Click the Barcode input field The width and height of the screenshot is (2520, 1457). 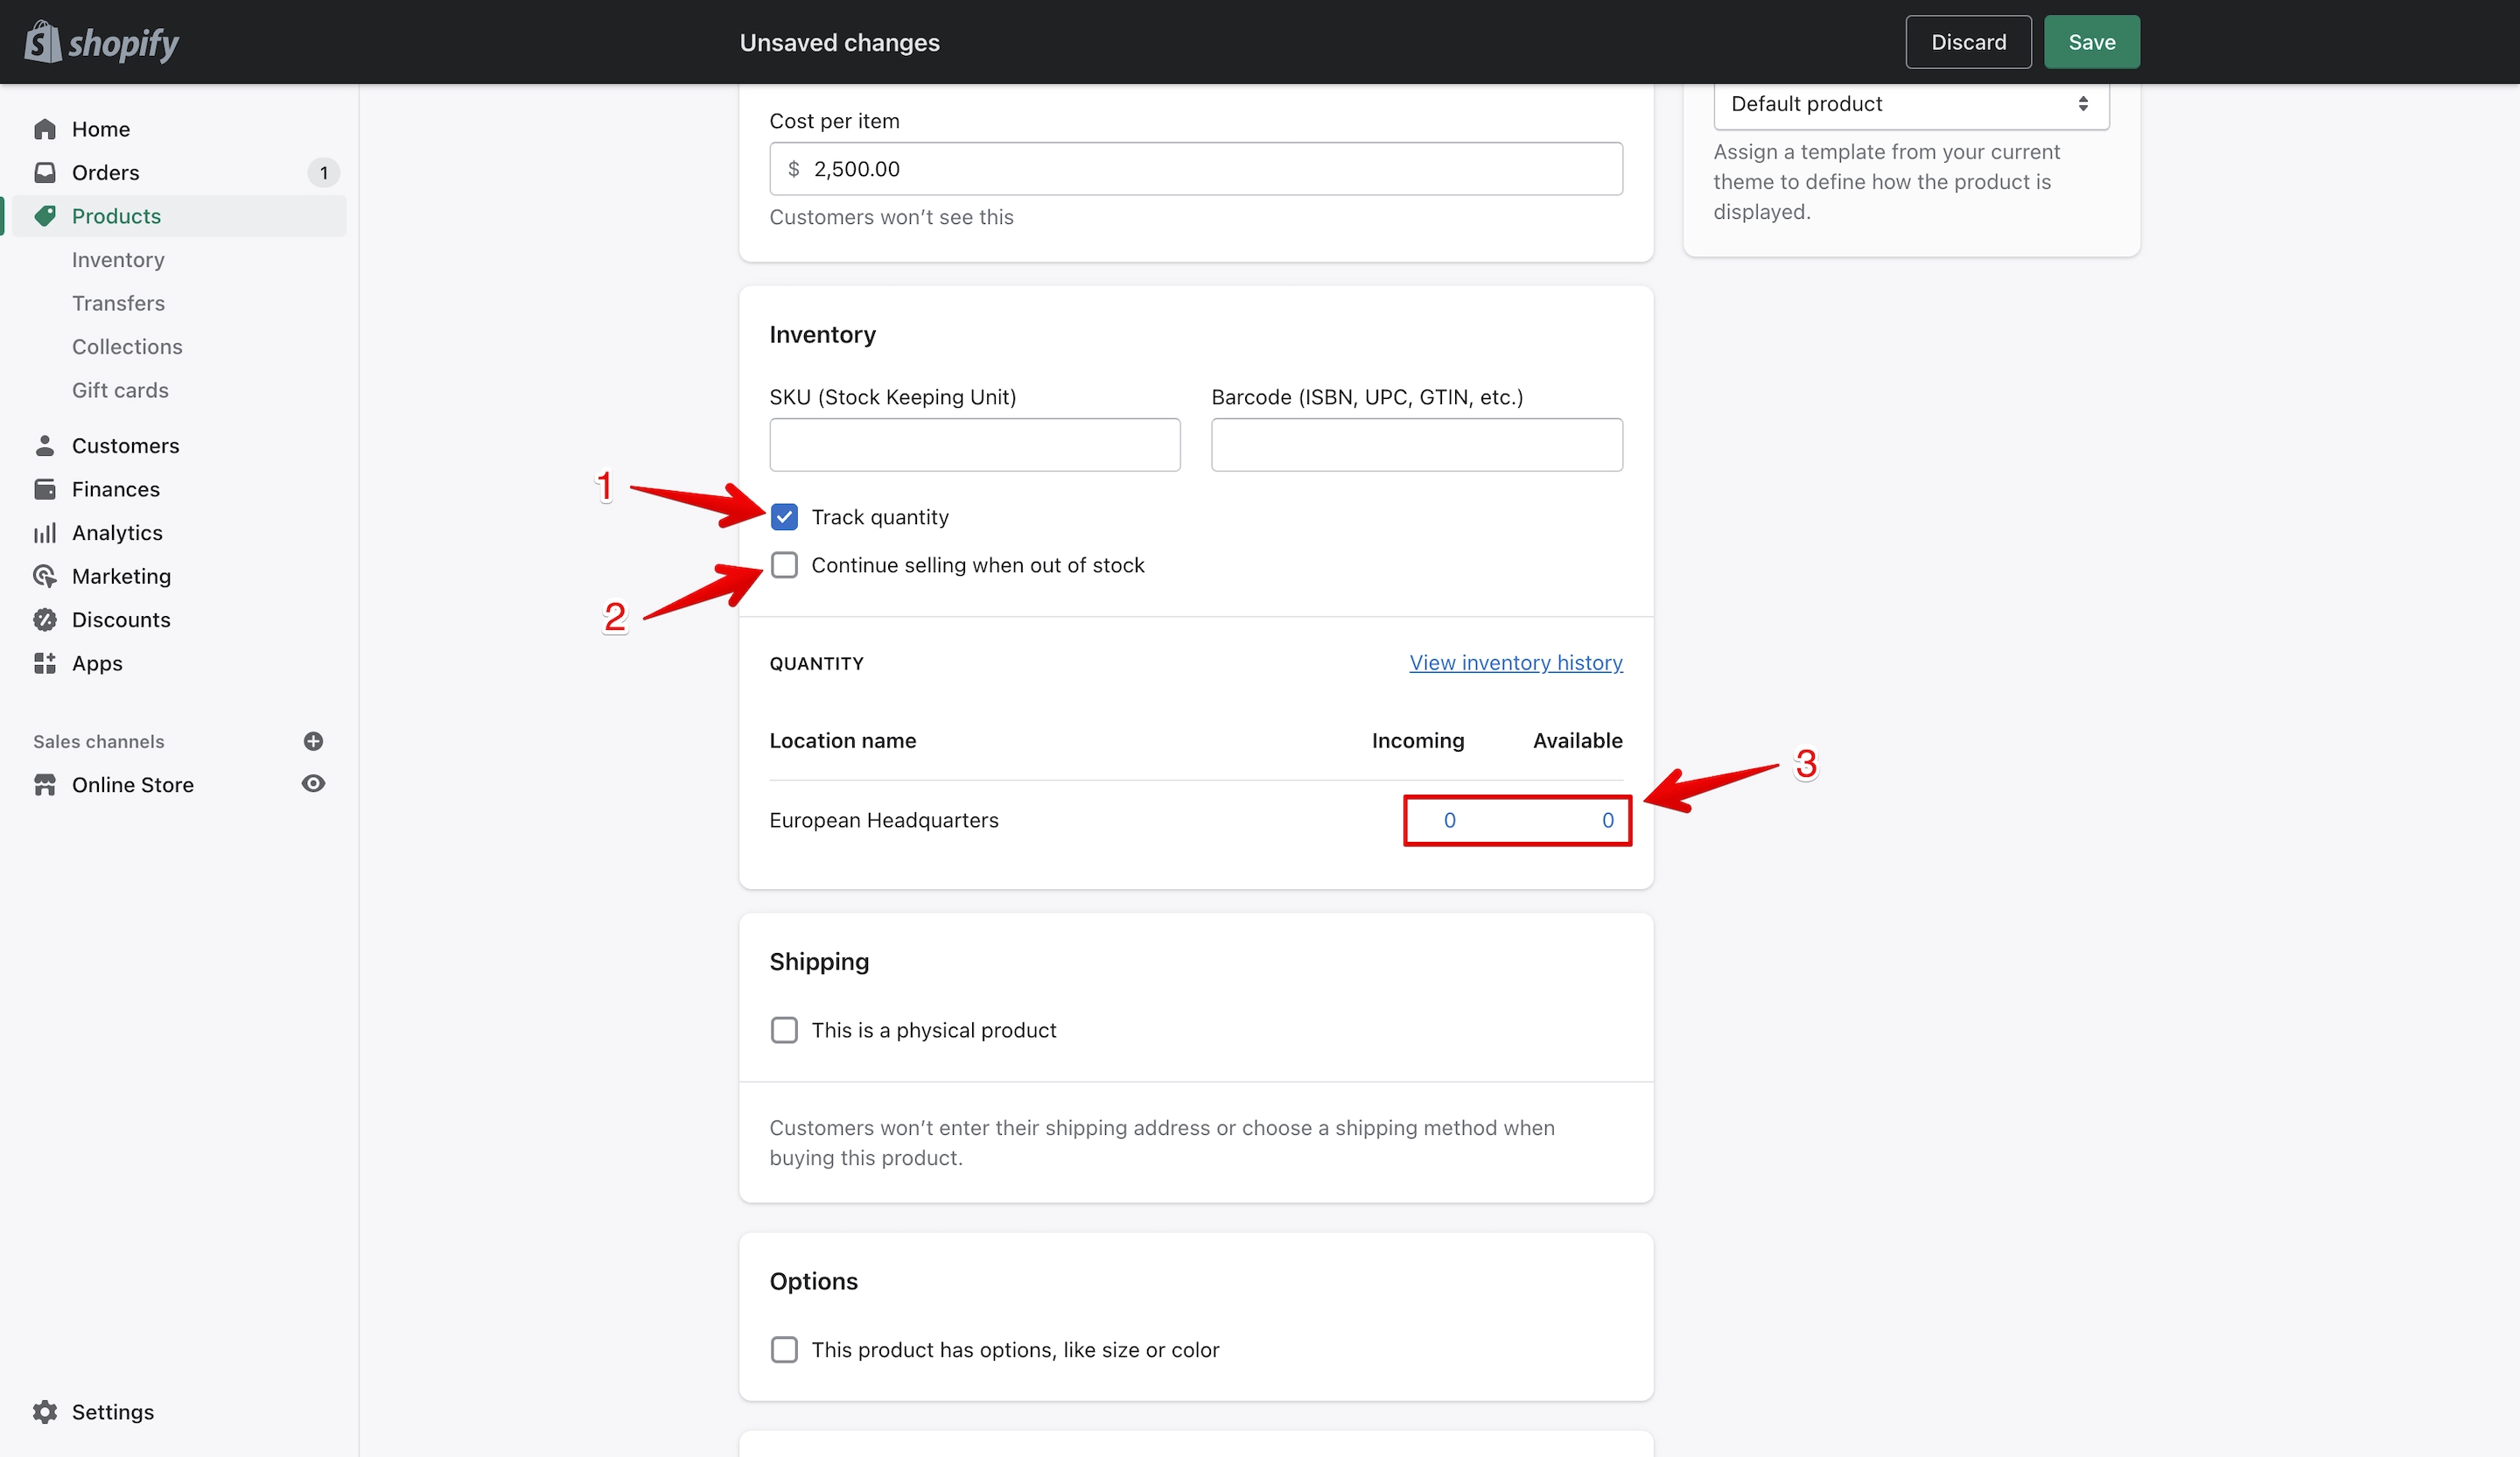pyautogui.click(x=1417, y=445)
